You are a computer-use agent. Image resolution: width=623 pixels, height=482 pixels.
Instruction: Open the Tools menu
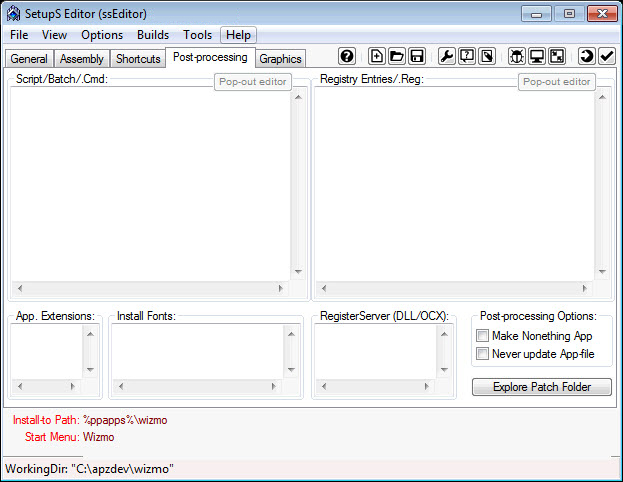click(197, 35)
